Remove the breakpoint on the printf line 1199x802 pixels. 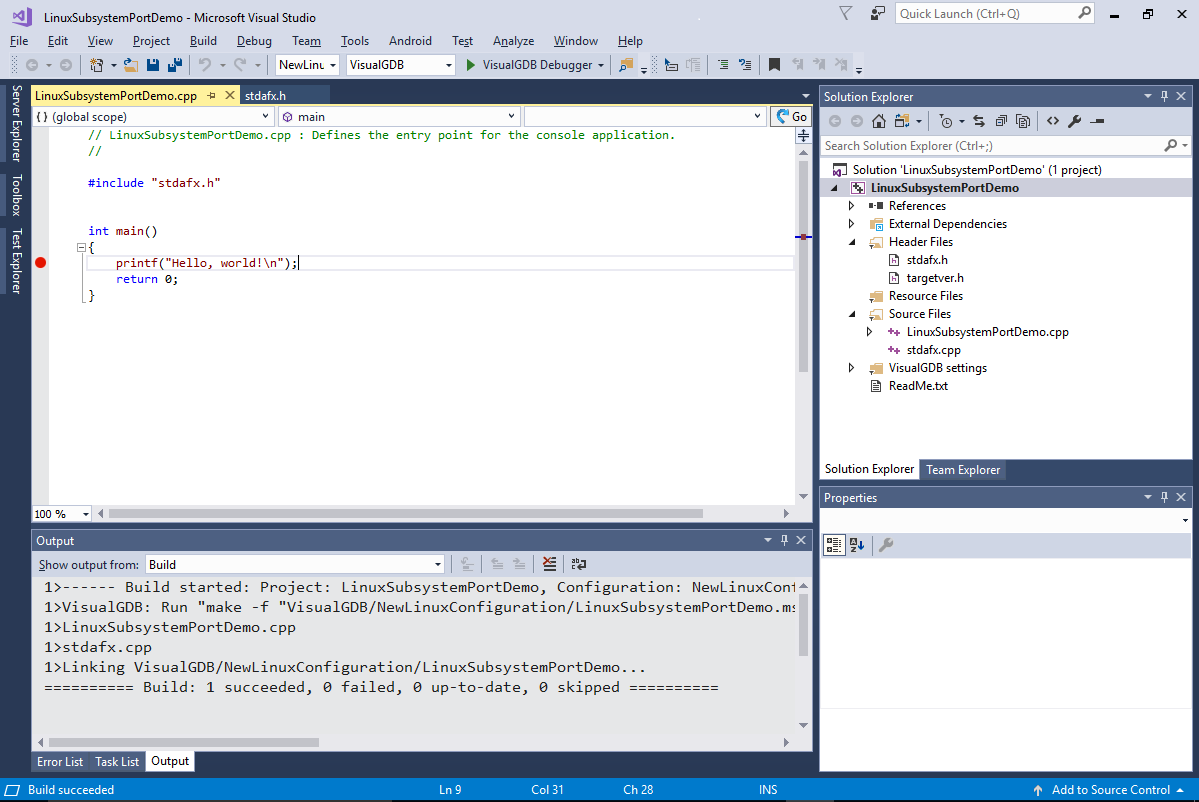41,263
